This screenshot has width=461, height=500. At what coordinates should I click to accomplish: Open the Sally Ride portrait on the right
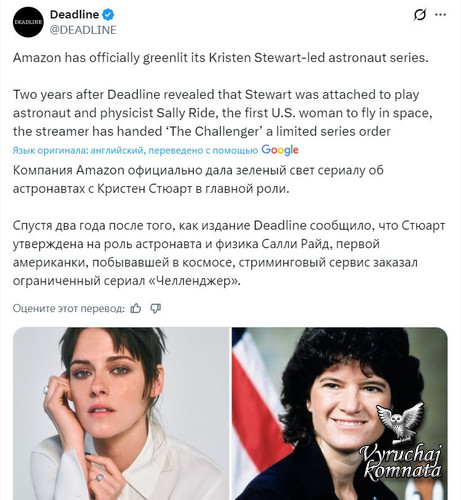click(340, 414)
